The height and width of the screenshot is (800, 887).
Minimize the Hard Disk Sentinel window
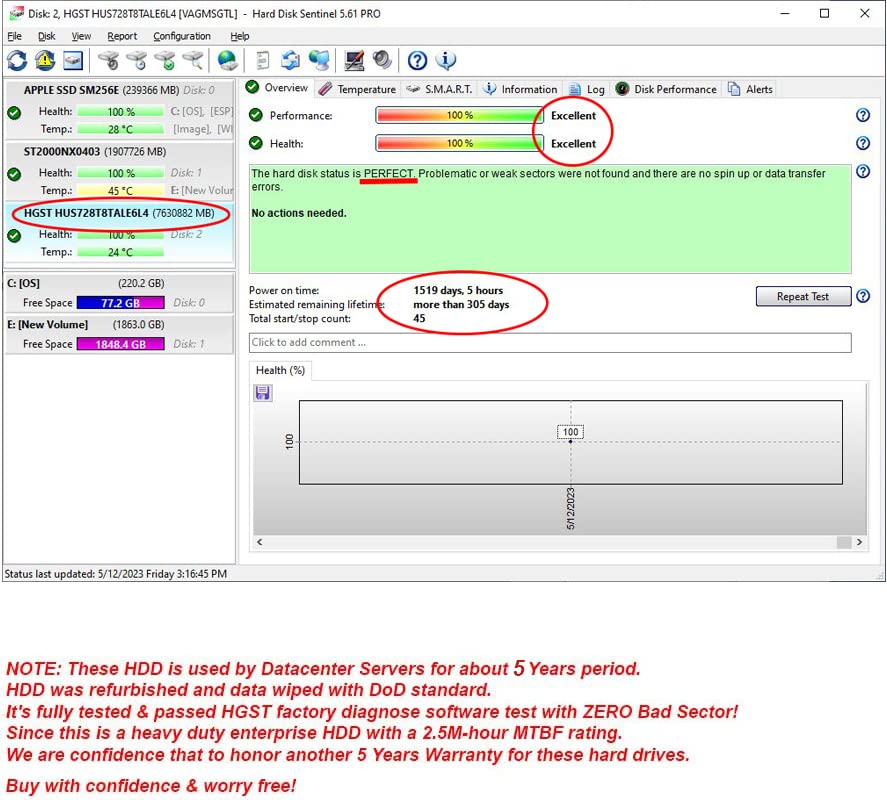click(785, 14)
